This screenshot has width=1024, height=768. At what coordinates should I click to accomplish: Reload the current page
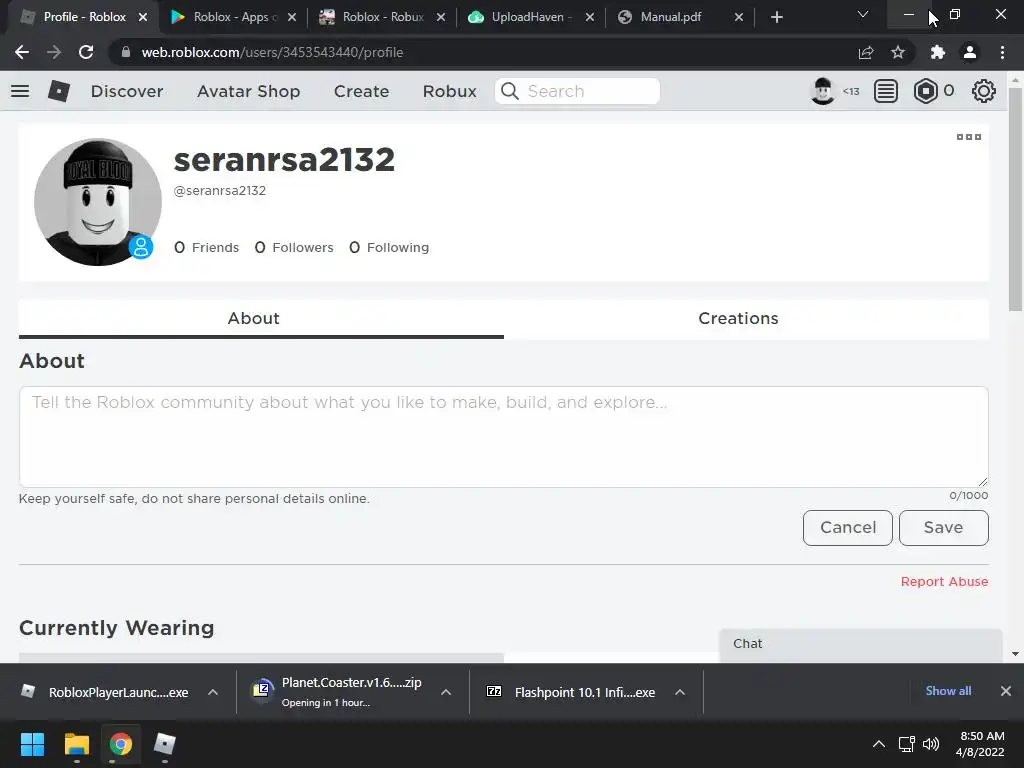86,52
